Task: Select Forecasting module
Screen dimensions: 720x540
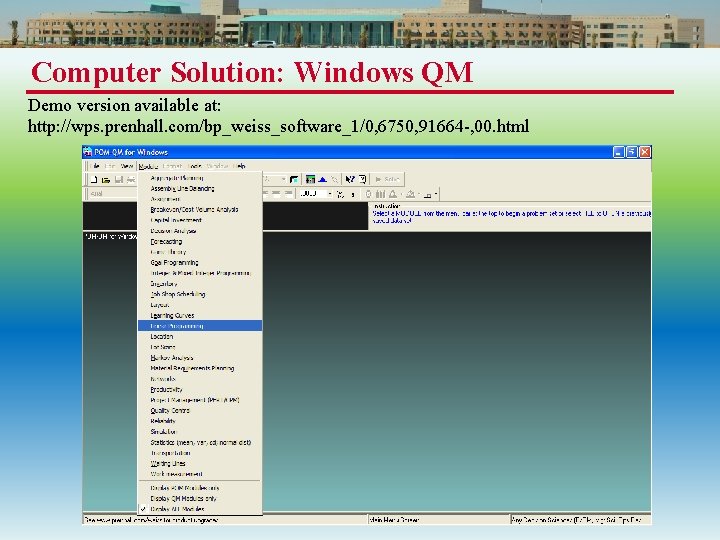Action: 200,242
